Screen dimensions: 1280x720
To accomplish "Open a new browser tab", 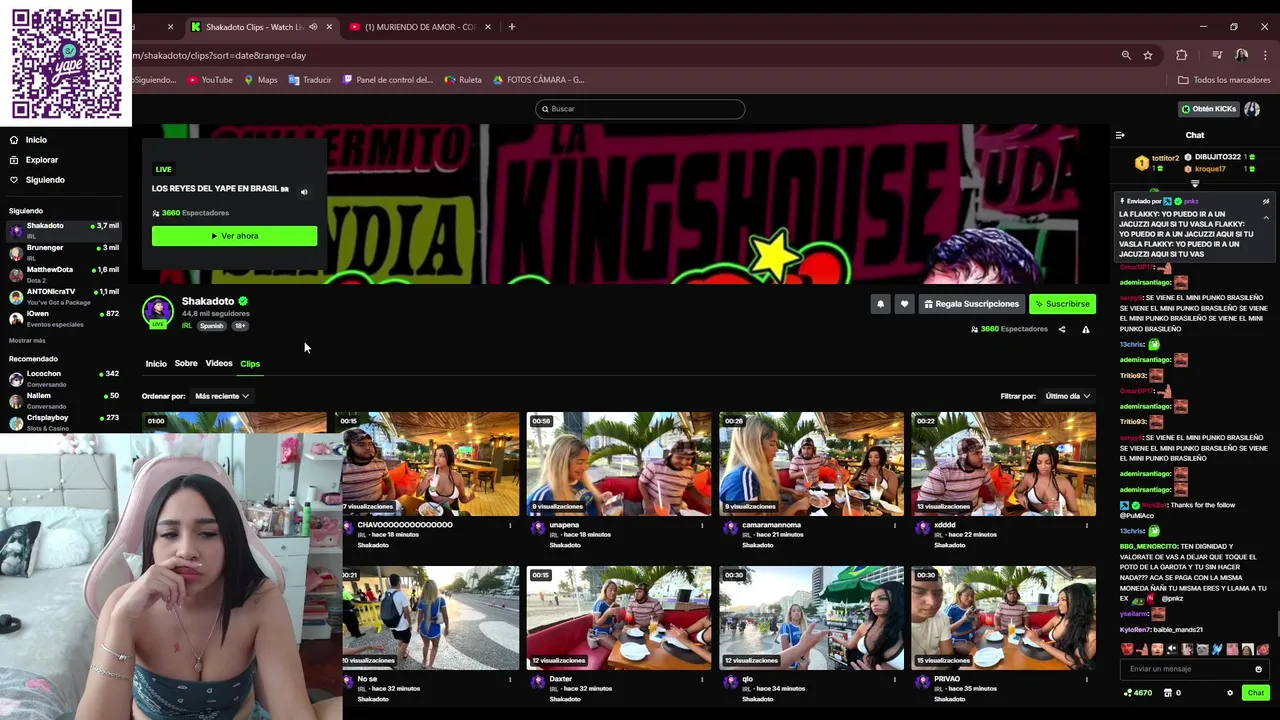I will tap(512, 27).
